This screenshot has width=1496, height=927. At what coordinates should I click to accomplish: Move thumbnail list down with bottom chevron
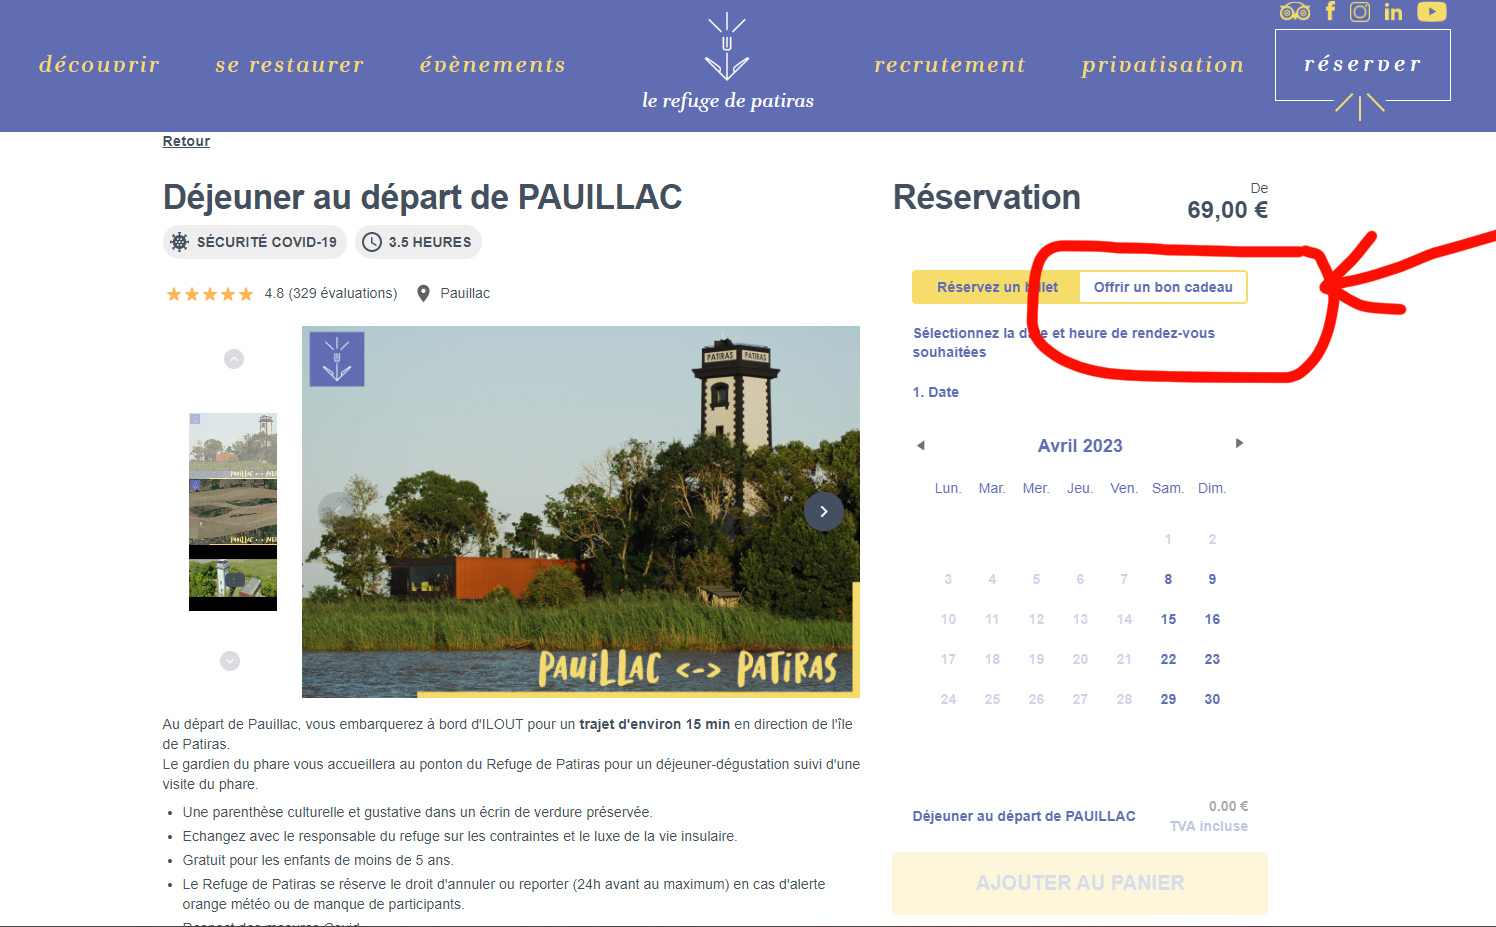(x=230, y=661)
